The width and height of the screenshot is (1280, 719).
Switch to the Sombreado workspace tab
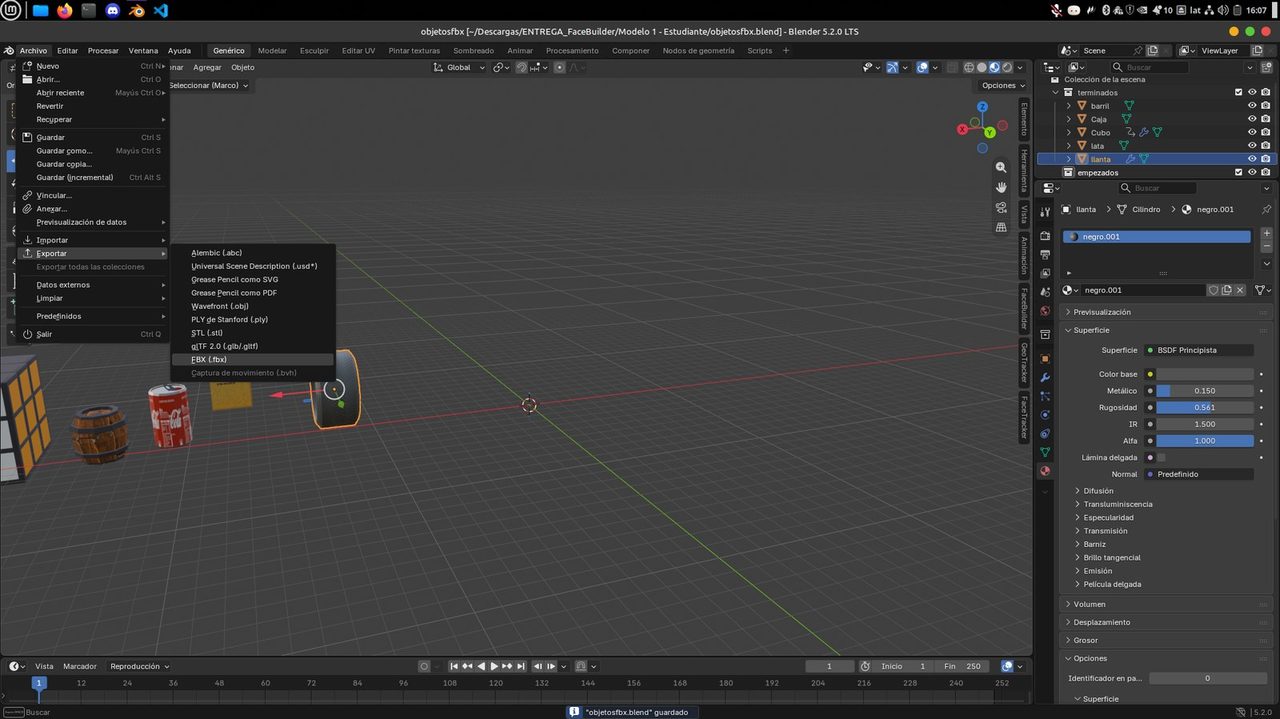point(473,51)
